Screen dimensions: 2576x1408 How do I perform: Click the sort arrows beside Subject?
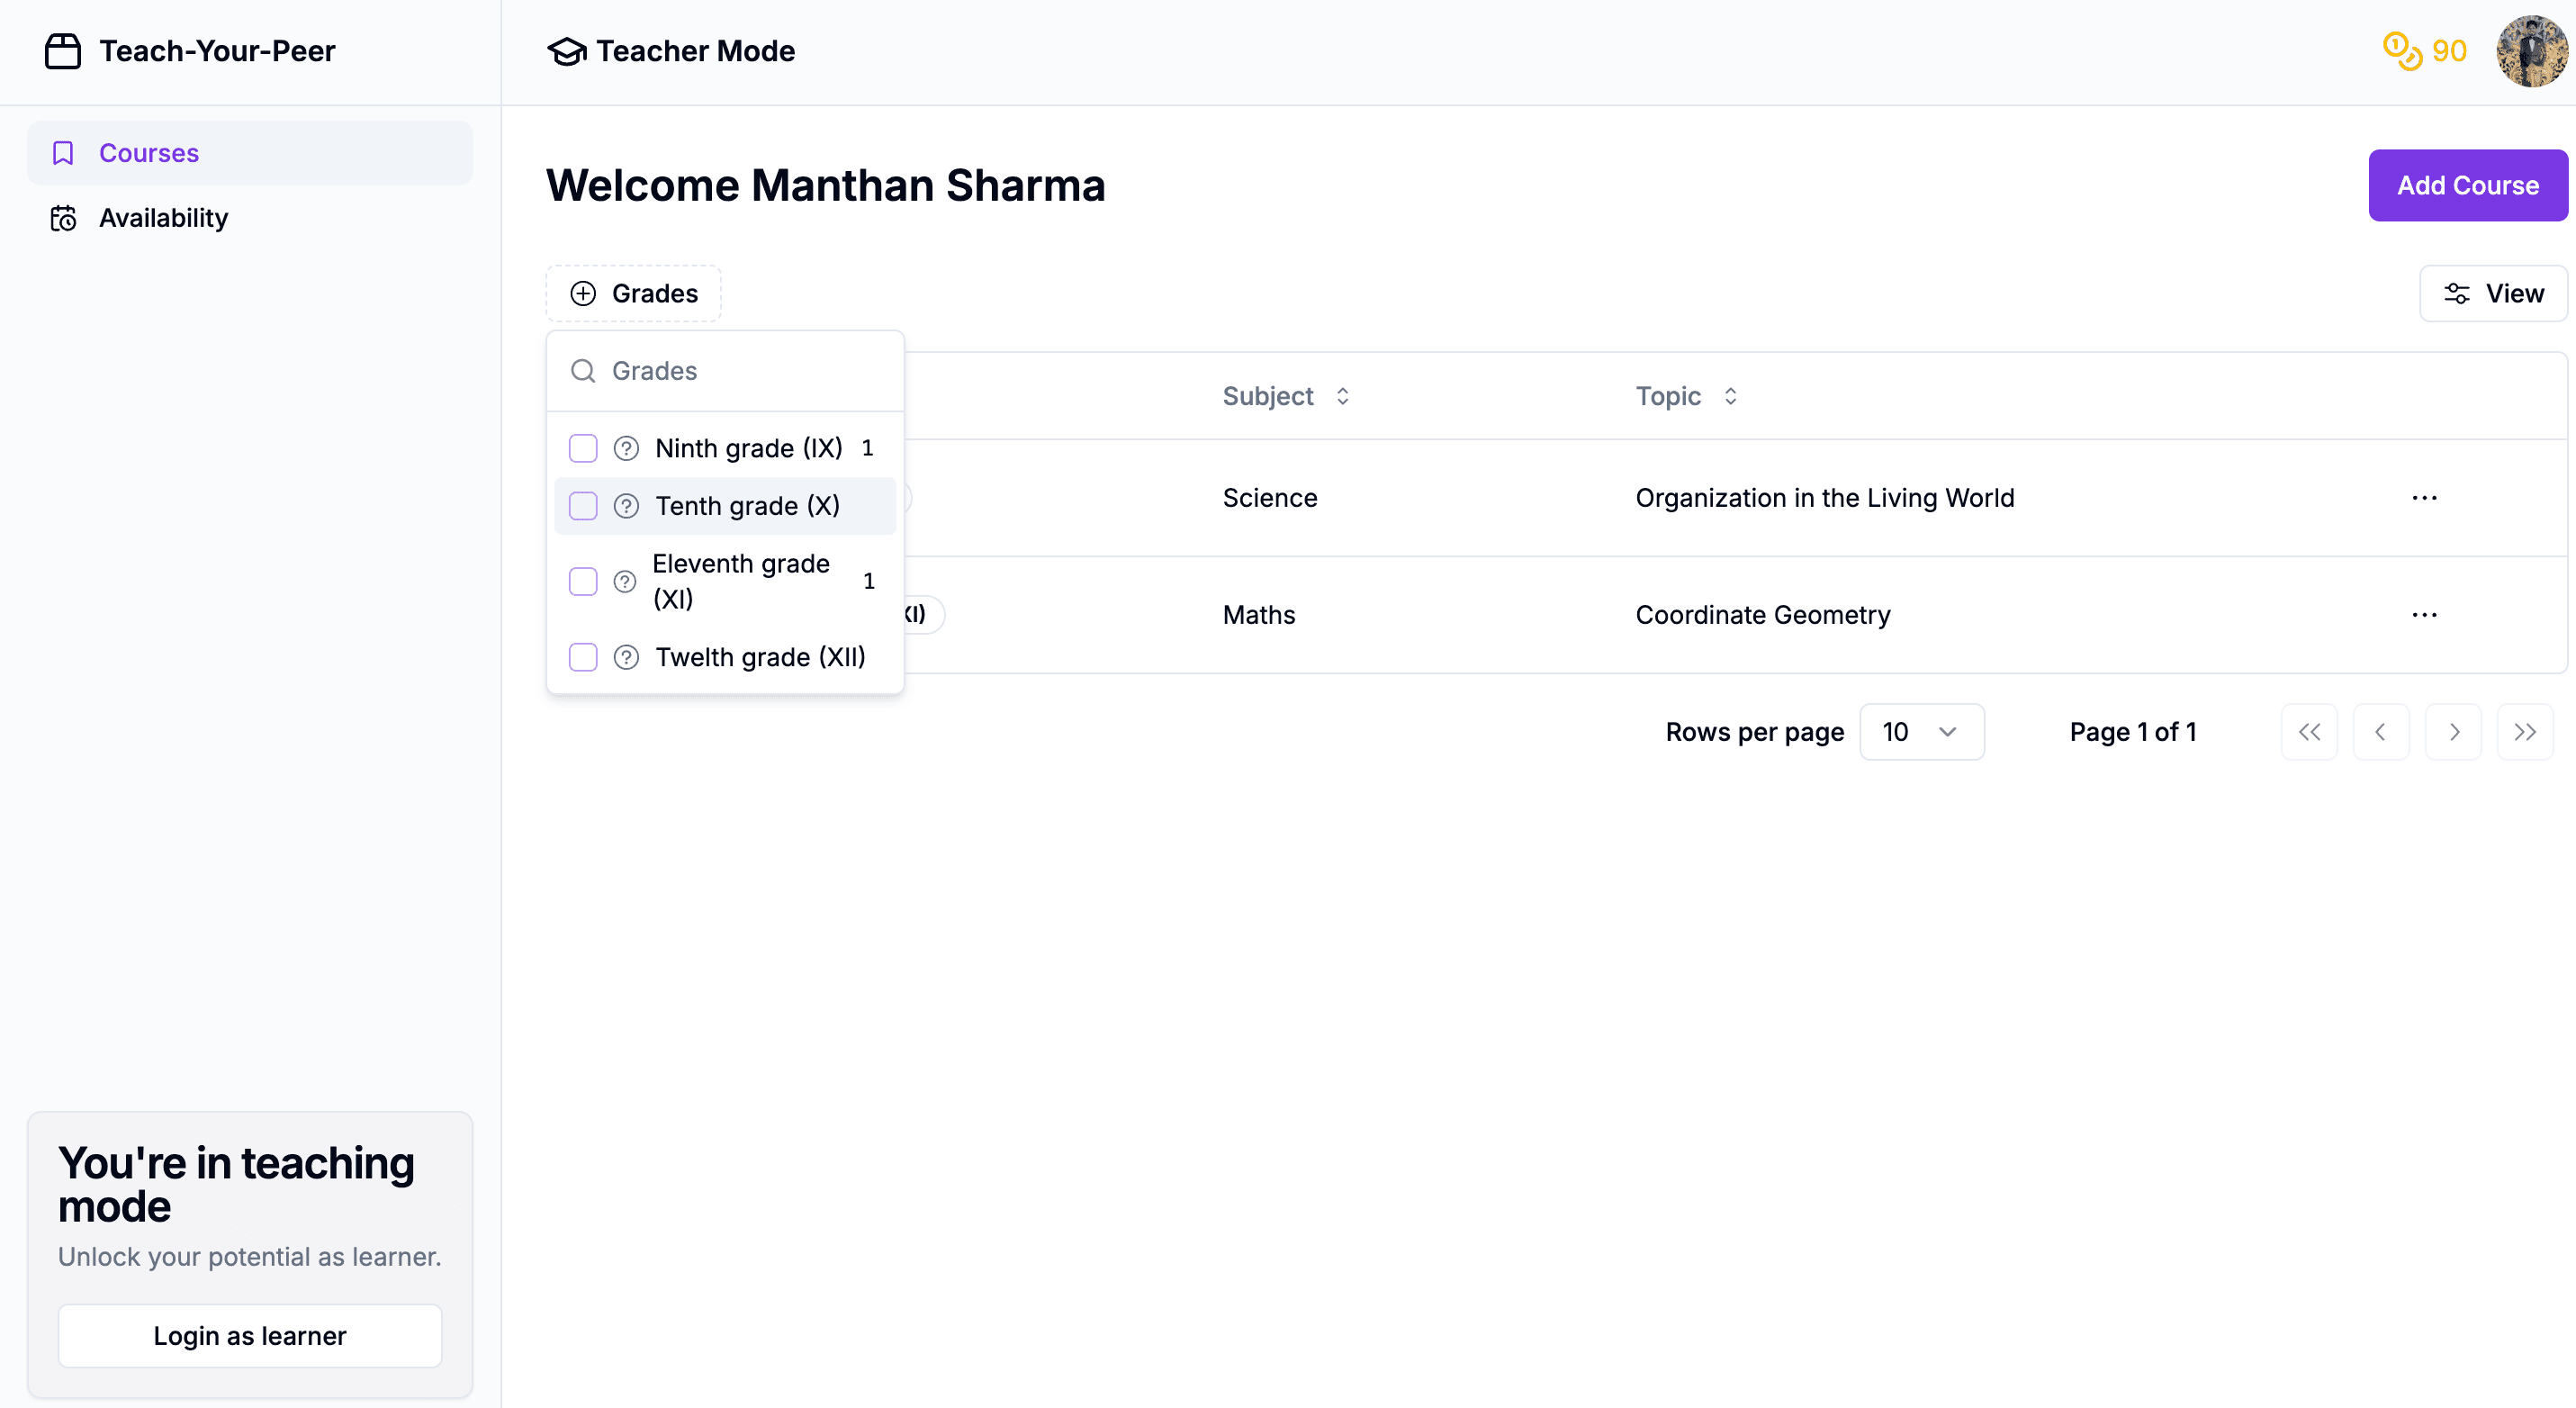tap(1342, 396)
